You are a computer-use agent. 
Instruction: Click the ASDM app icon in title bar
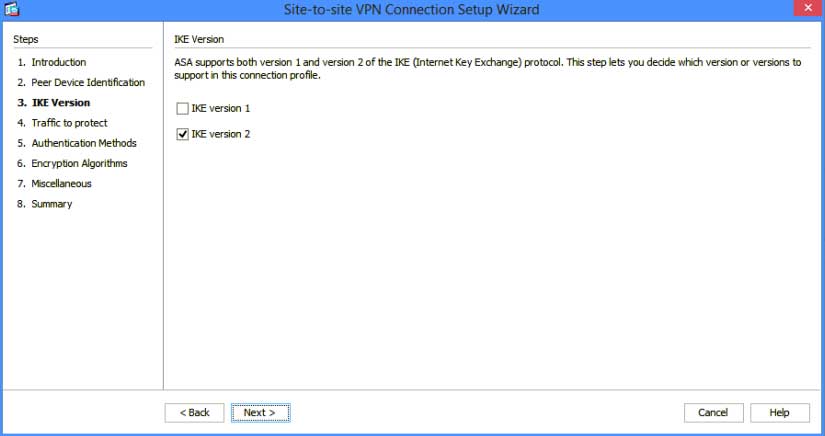(12, 9)
